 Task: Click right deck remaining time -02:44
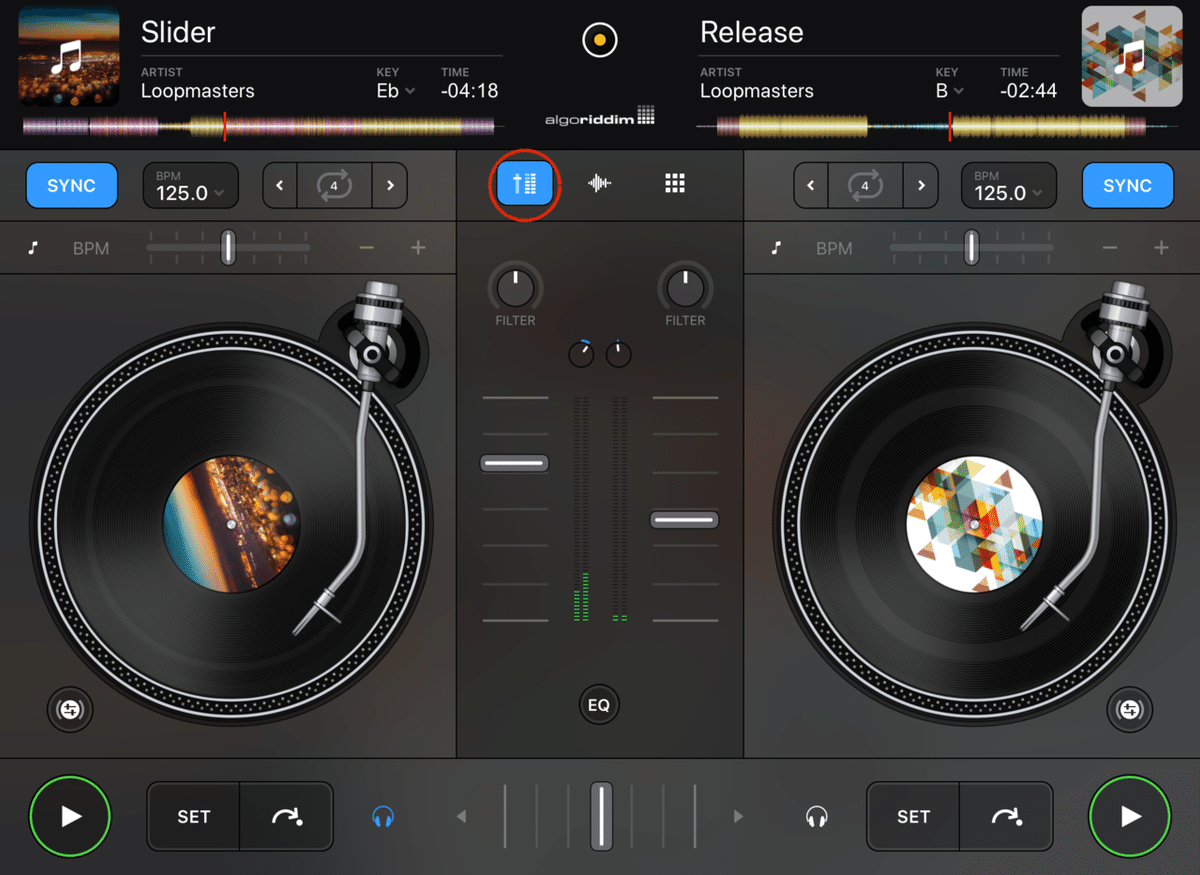[x=1028, y=91]
